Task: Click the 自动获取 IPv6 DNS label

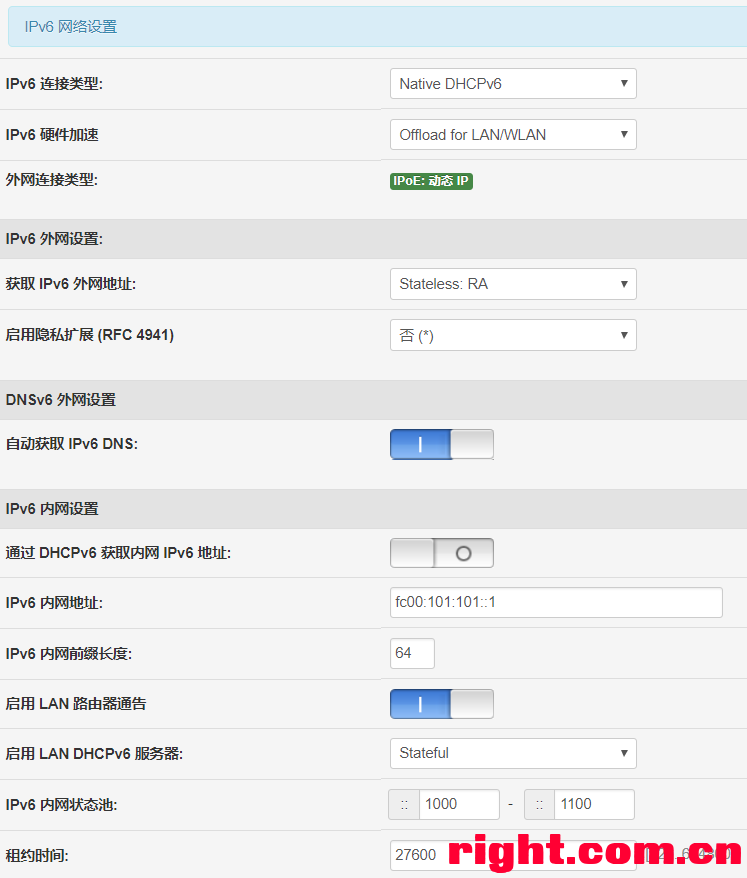Action: click(72, 444)
